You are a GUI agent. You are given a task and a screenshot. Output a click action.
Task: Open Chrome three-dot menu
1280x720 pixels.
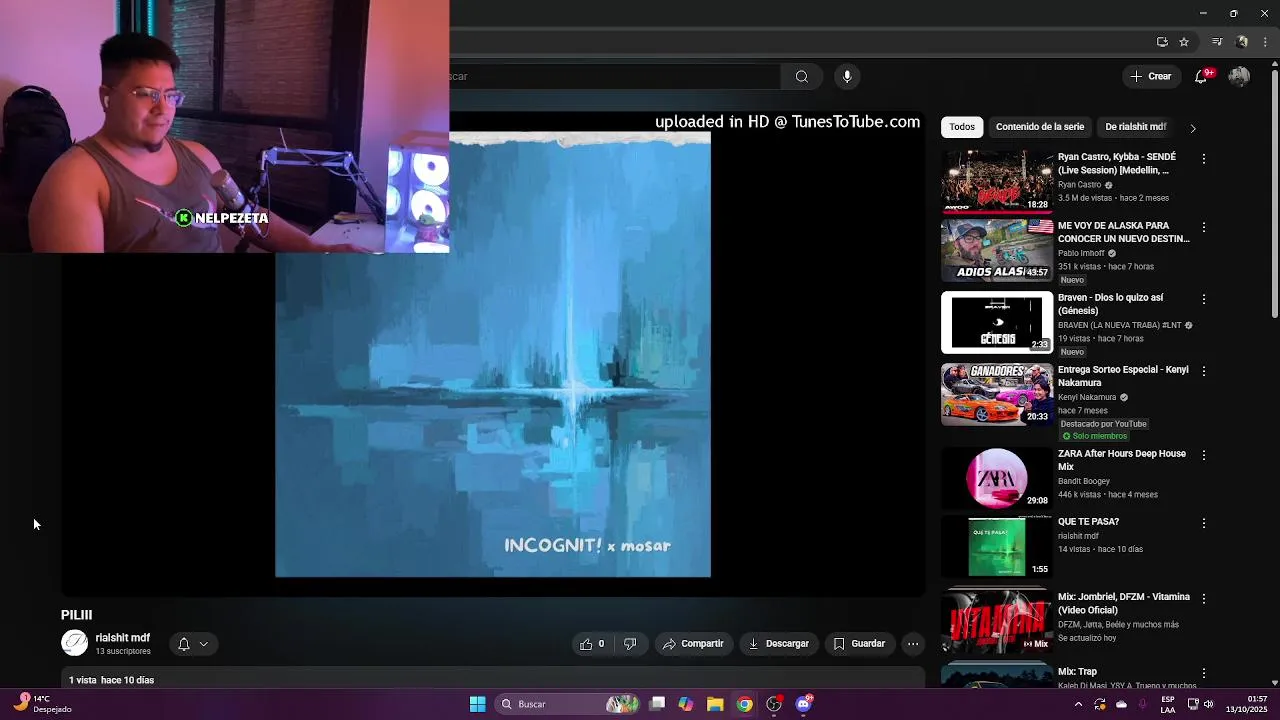(x=1266, y=42)
